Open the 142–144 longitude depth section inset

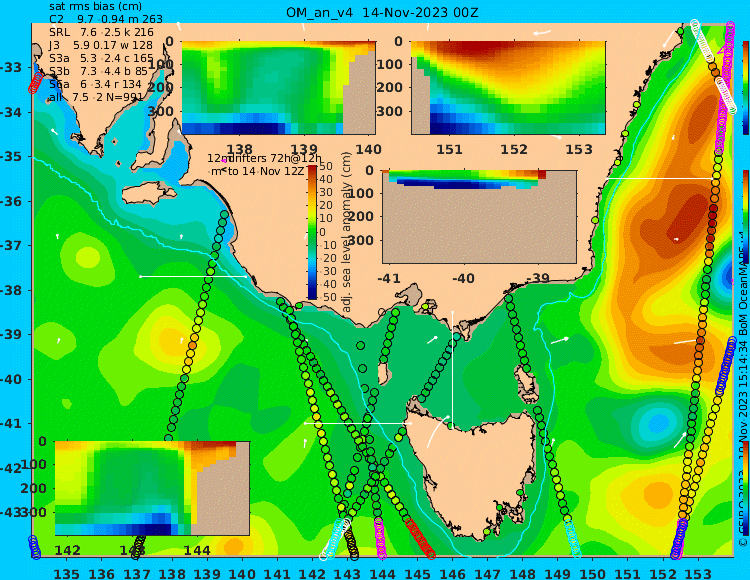point(152,488)
